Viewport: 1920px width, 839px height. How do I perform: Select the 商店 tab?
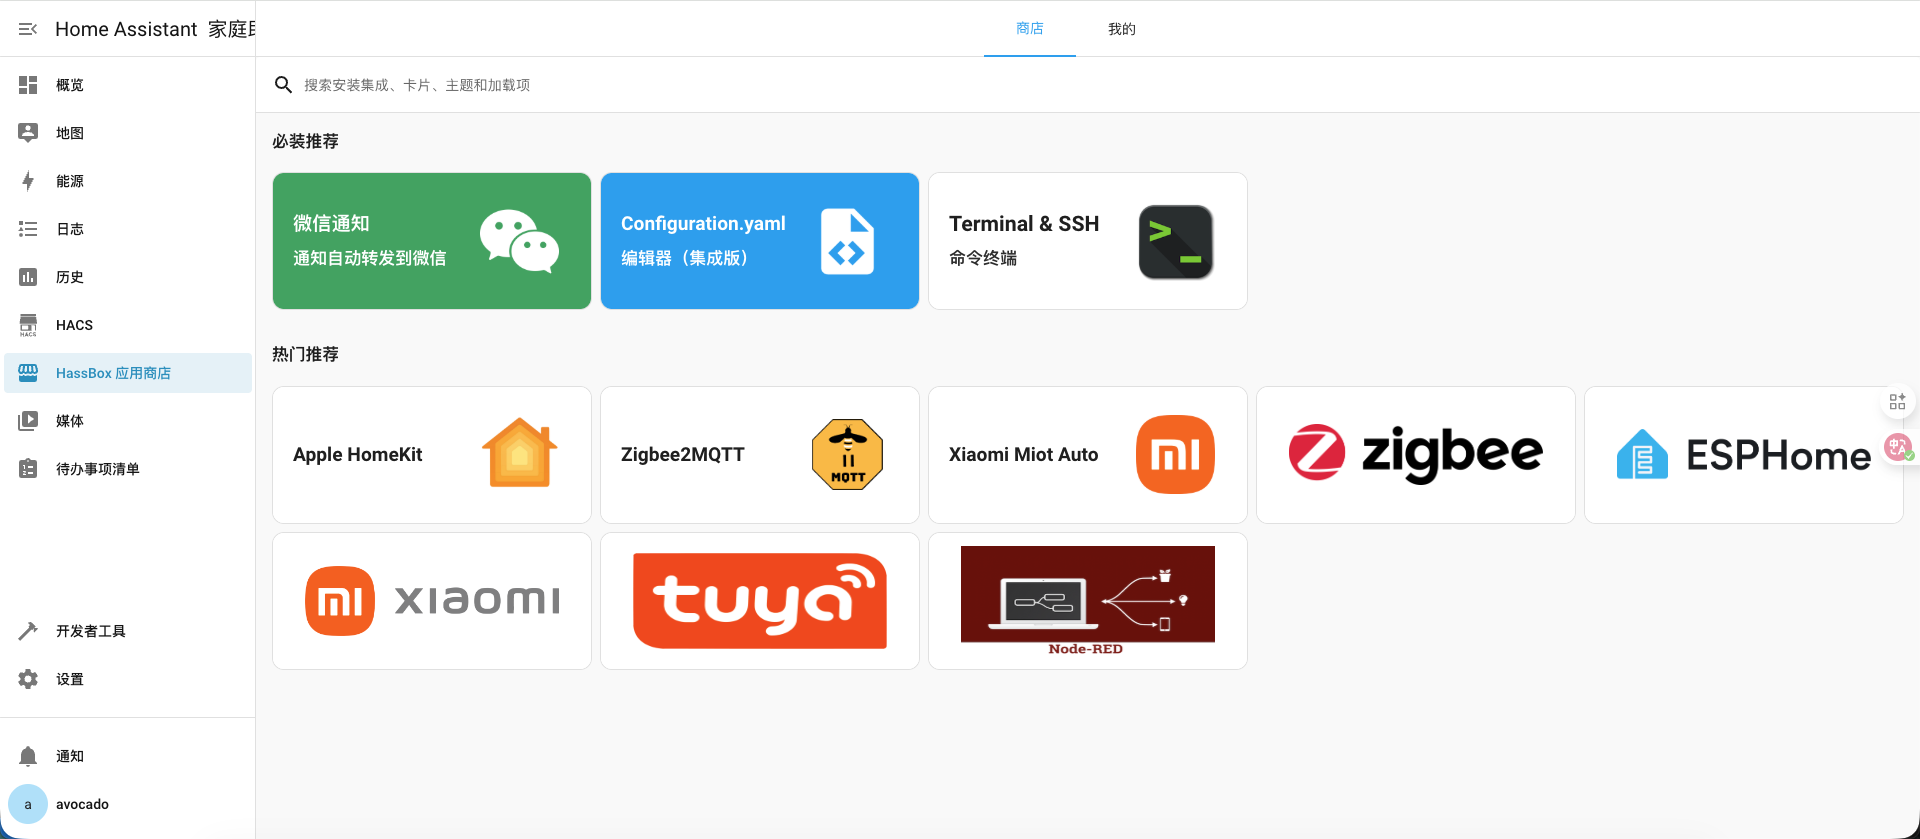pos(1029,29)
